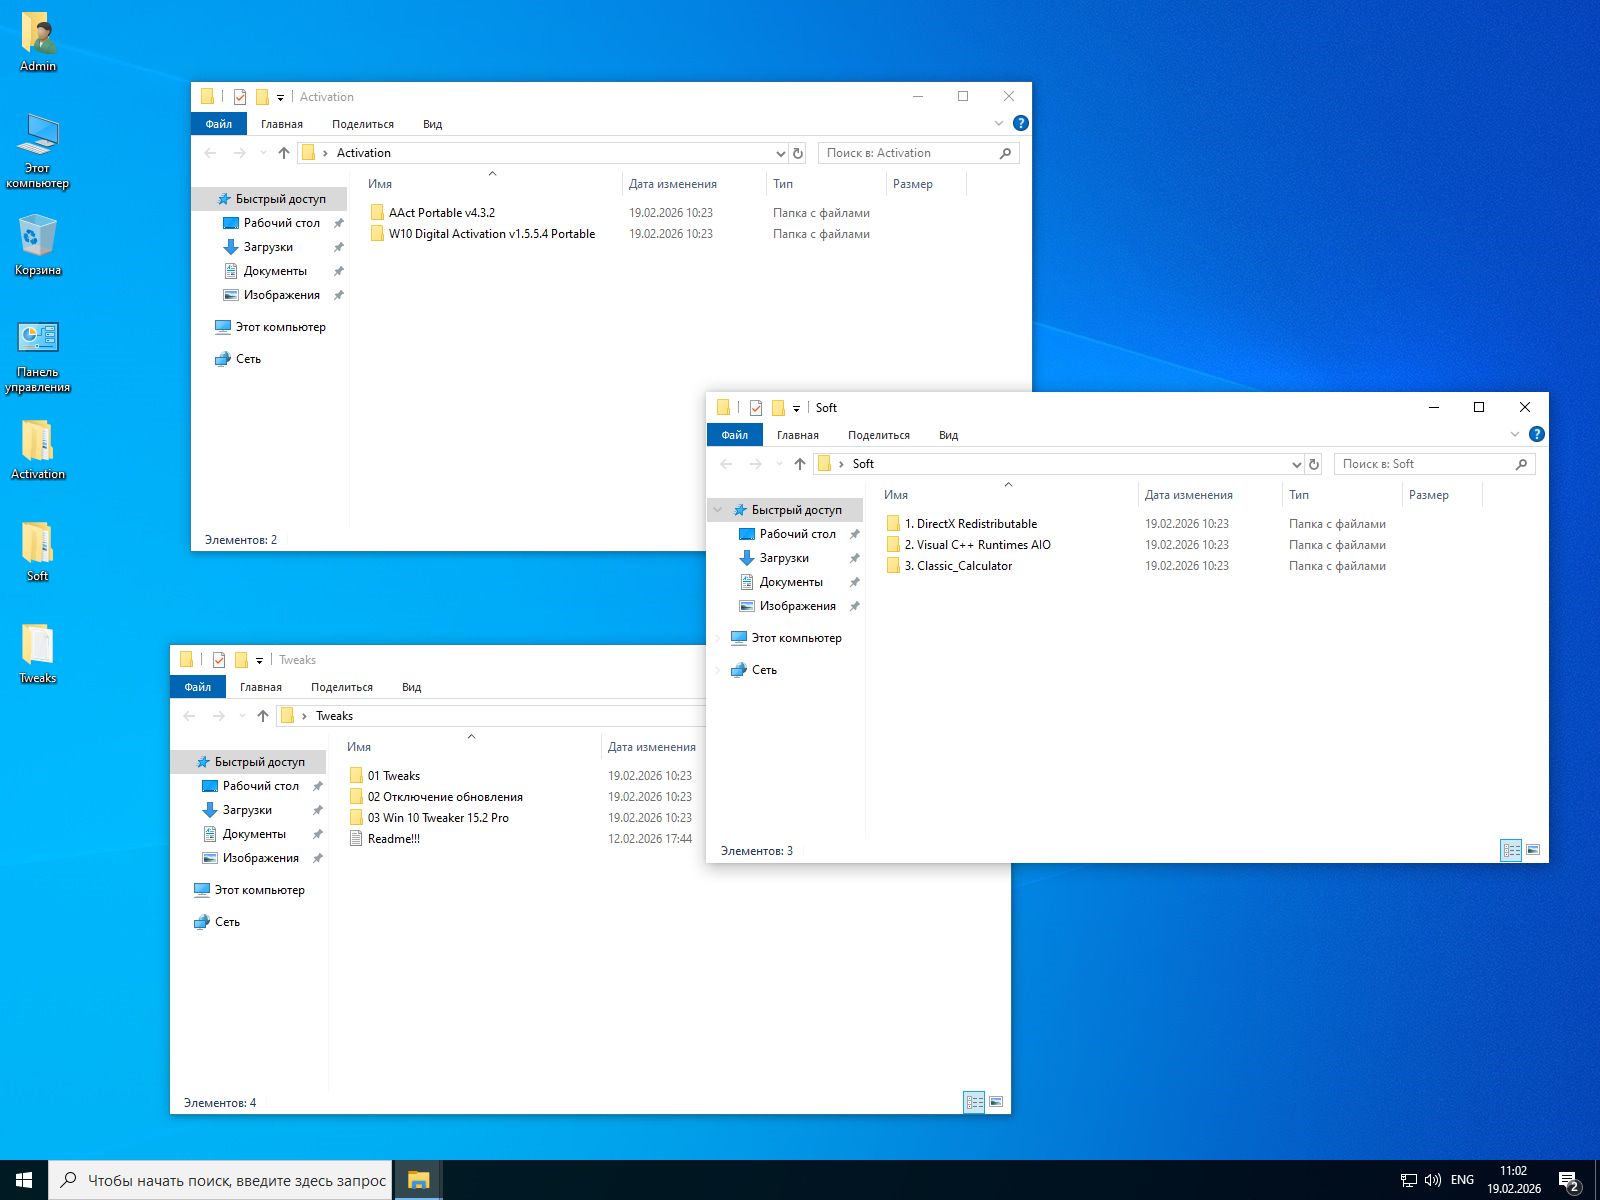Open the Вид tab in Soft window
Viewport: 1600px width, 1200px height.
point(948,435)
